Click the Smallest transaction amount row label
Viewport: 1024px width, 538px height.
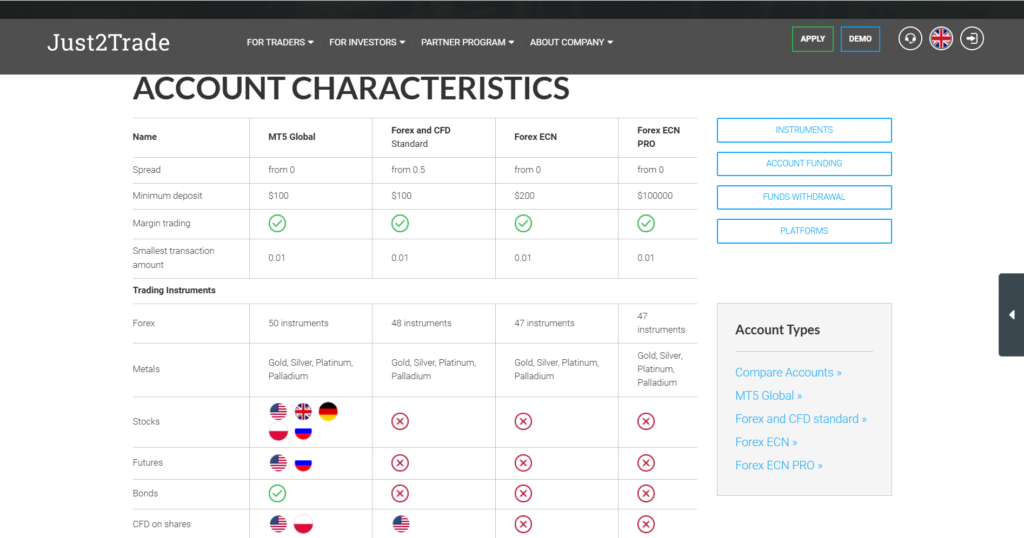(x=173, y=258)
